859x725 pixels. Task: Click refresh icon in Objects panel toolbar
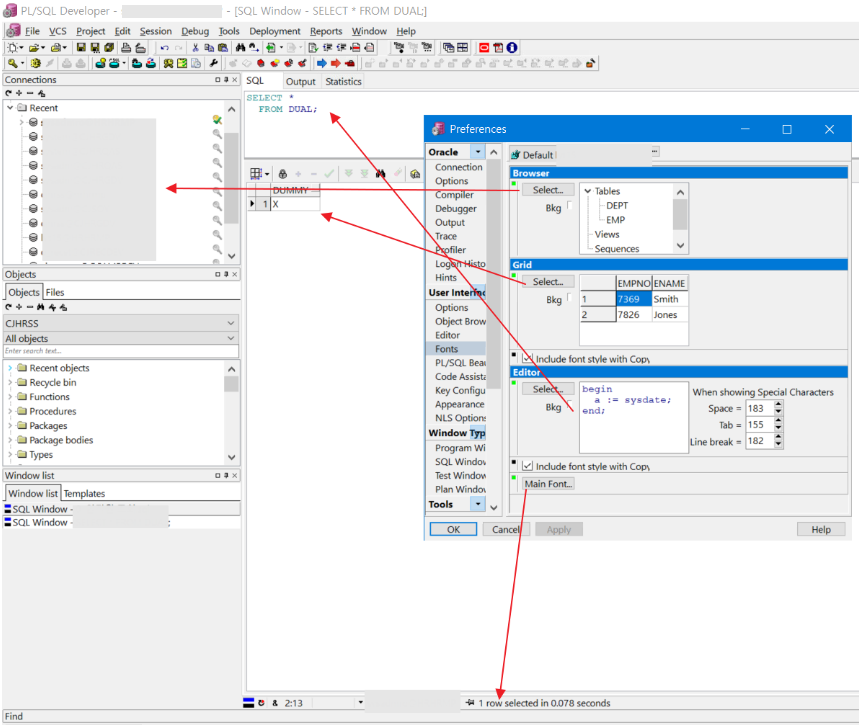tap(8, 307)
